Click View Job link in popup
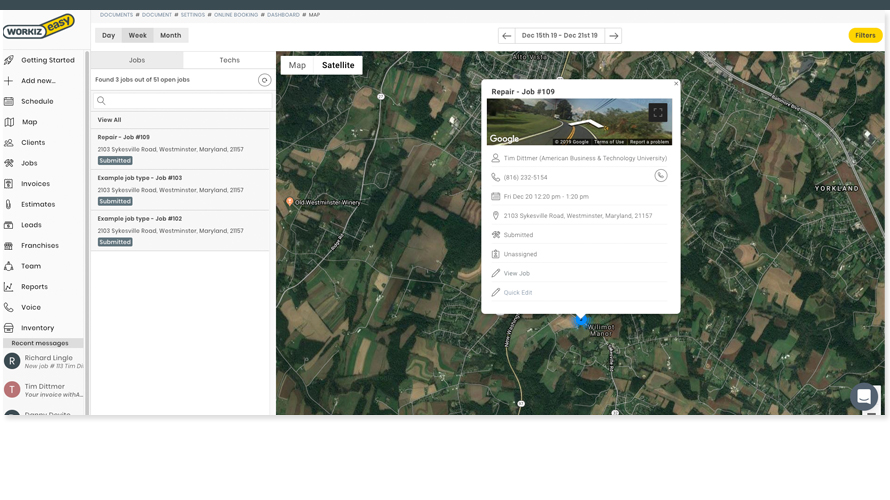The image size is (890, 500). 517,273
